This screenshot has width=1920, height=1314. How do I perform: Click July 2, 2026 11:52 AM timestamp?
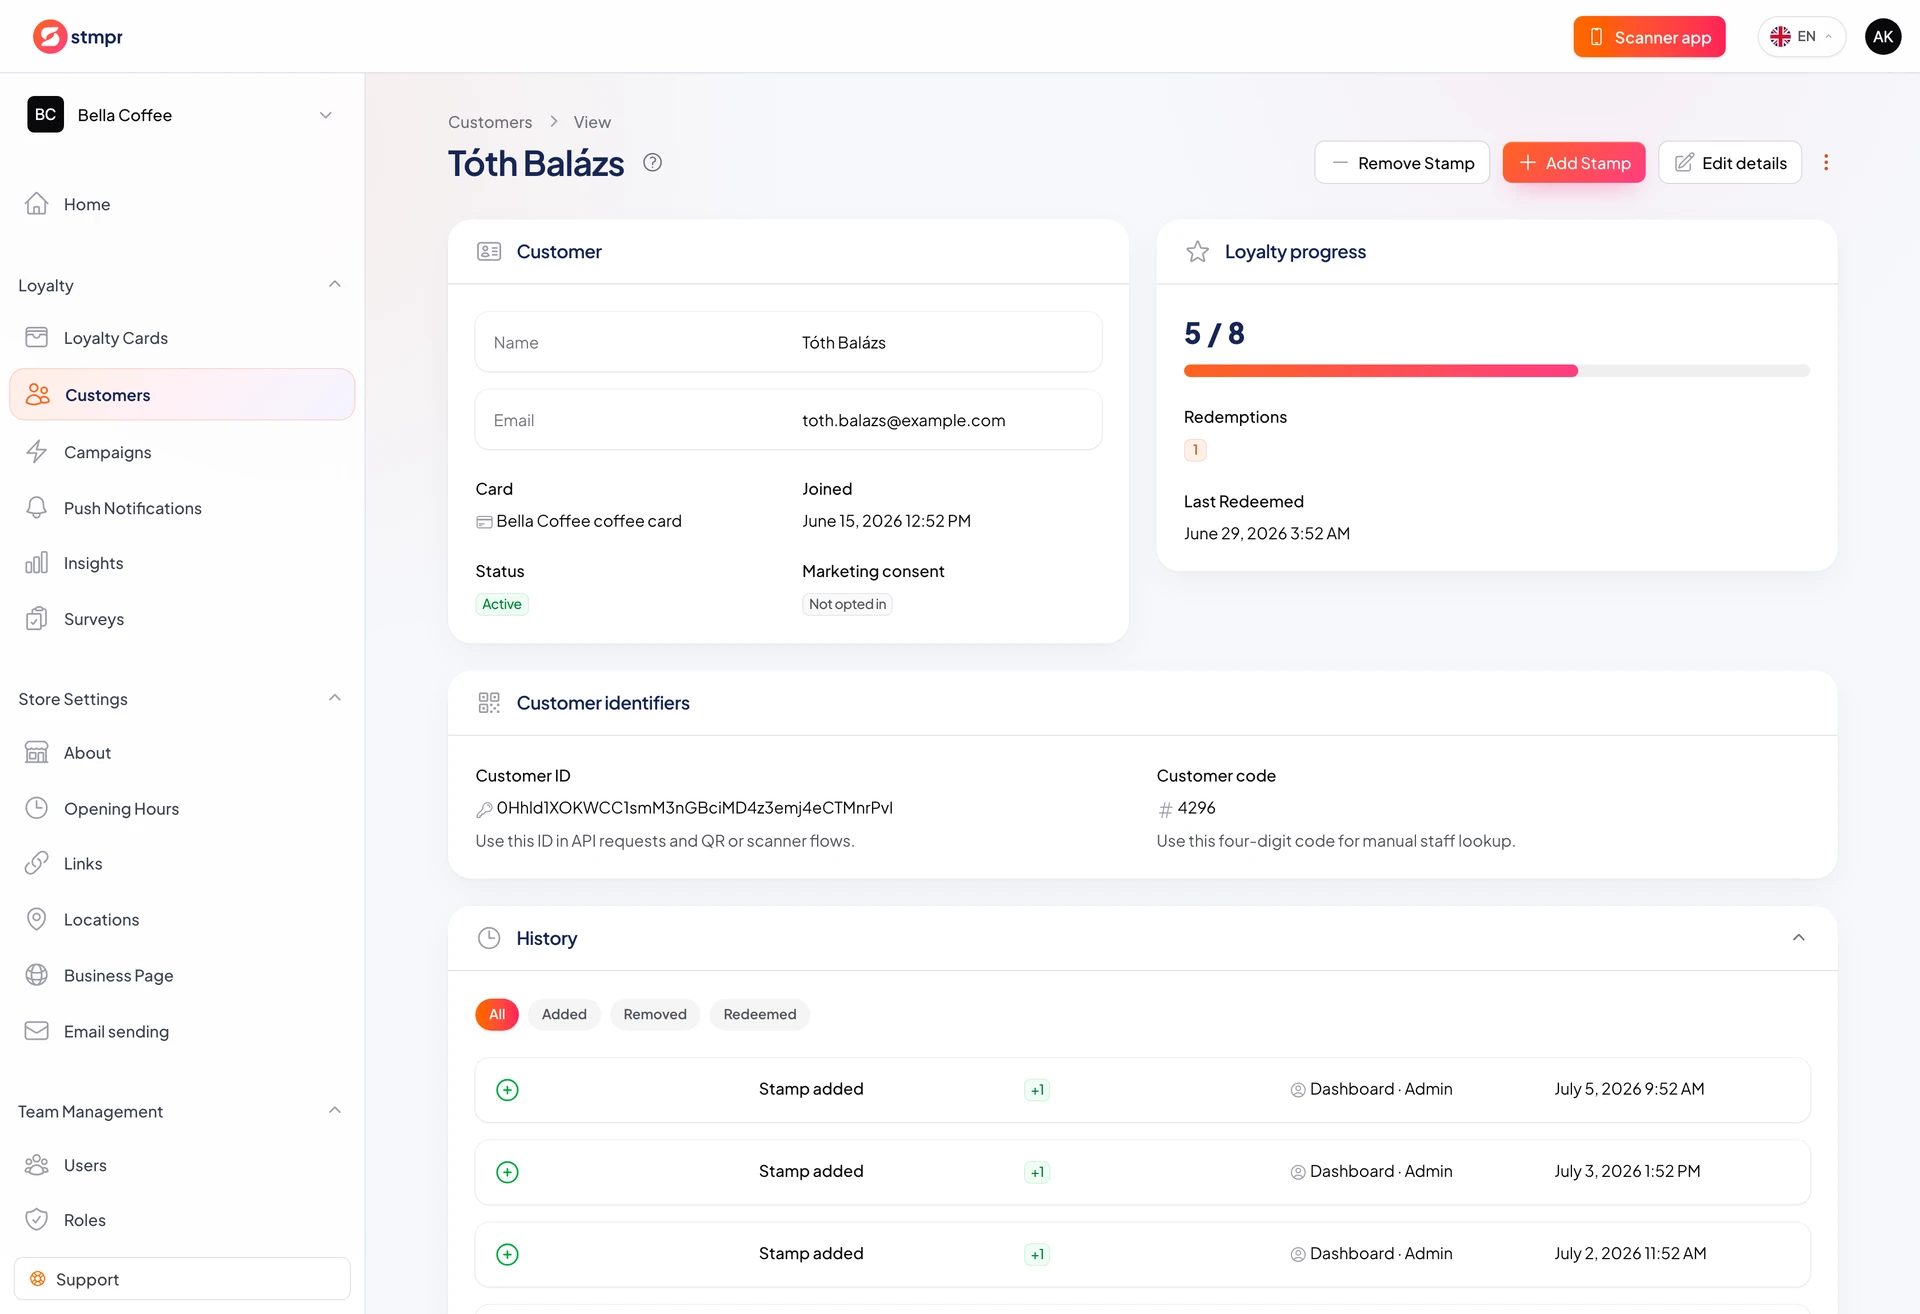coord(1630,1254)
